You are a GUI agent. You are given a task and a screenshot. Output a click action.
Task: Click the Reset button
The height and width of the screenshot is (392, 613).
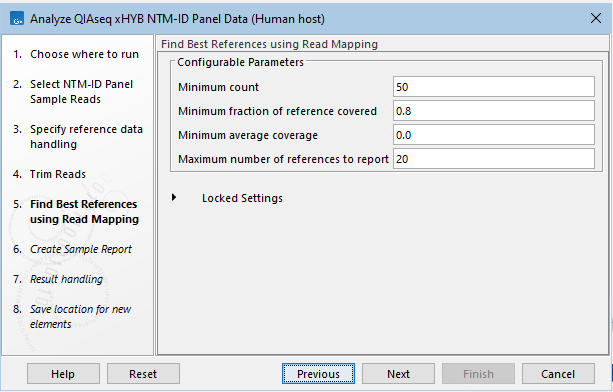(x=143, y=374)
